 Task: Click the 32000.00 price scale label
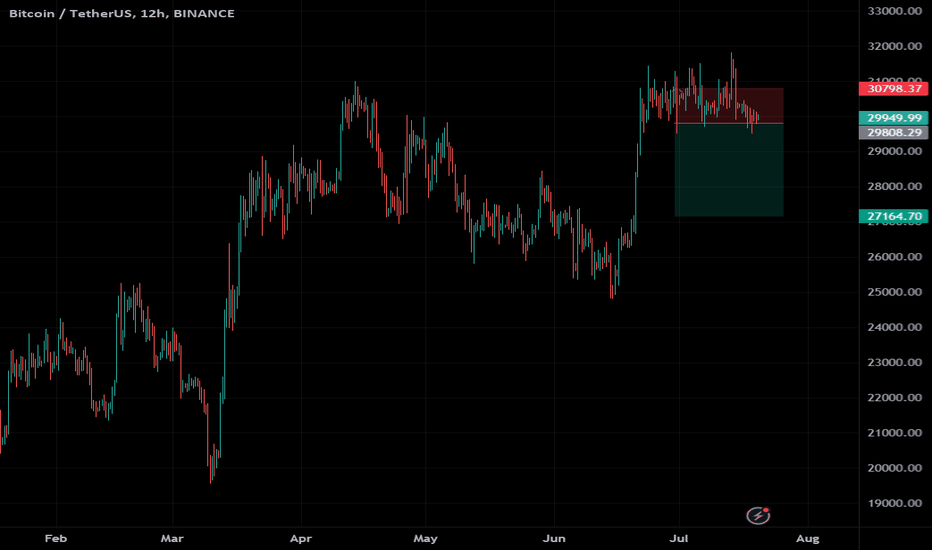click(x=895, y=46)
